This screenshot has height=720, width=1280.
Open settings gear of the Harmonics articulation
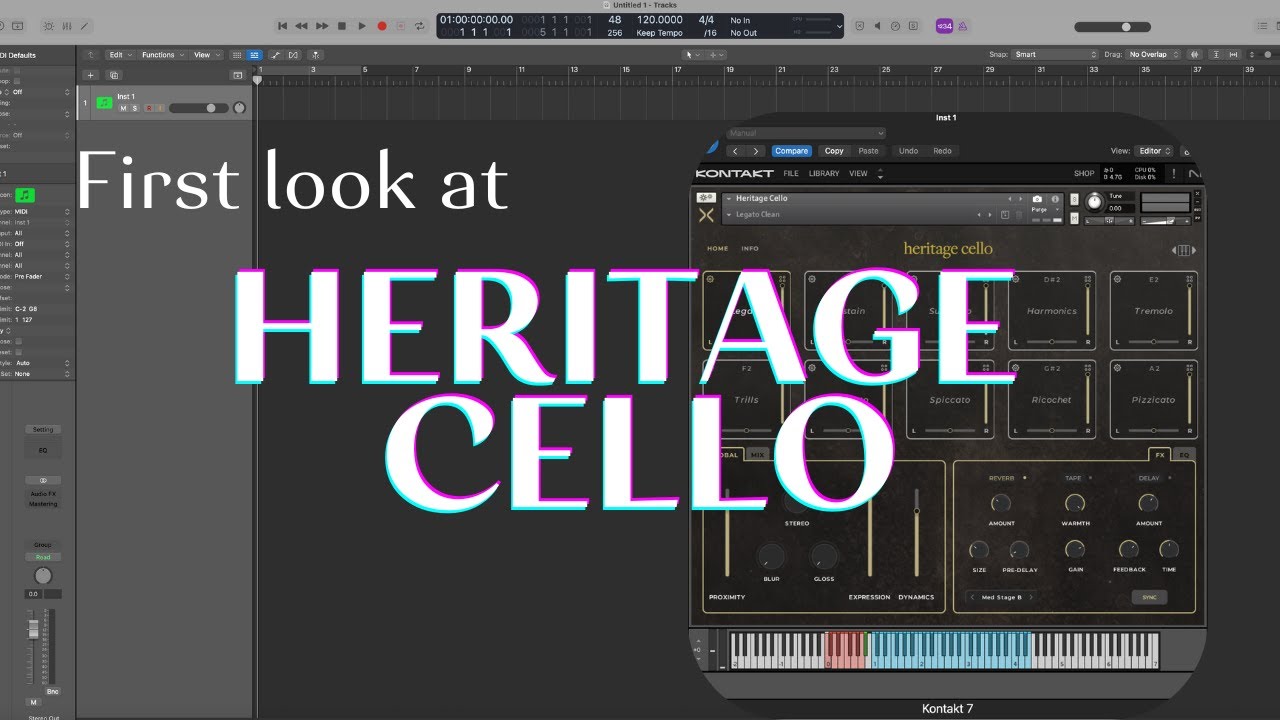[1016, 280]
